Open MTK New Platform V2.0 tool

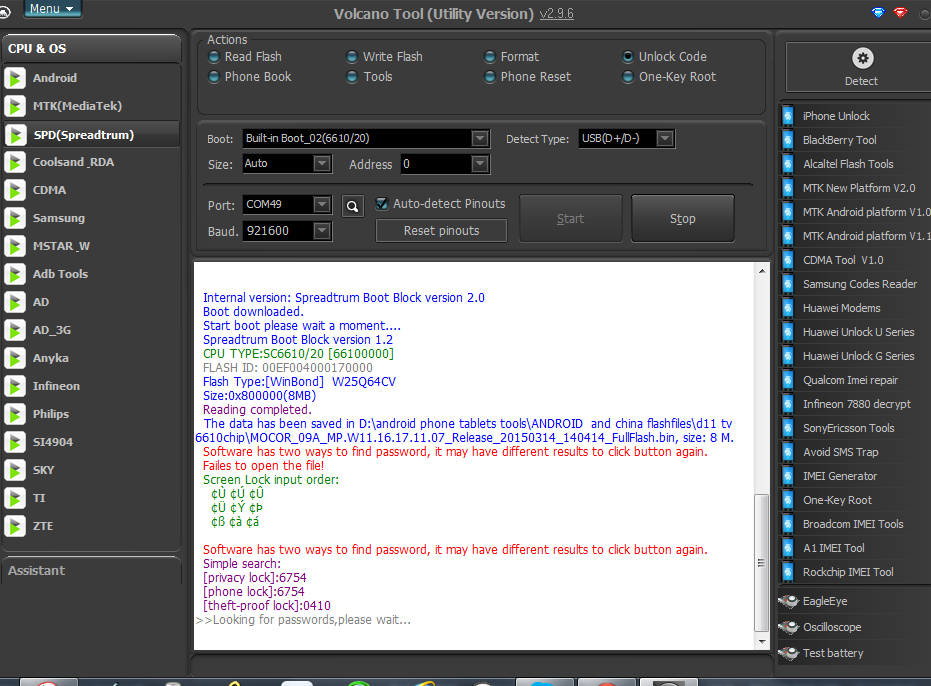click(859, 188)
